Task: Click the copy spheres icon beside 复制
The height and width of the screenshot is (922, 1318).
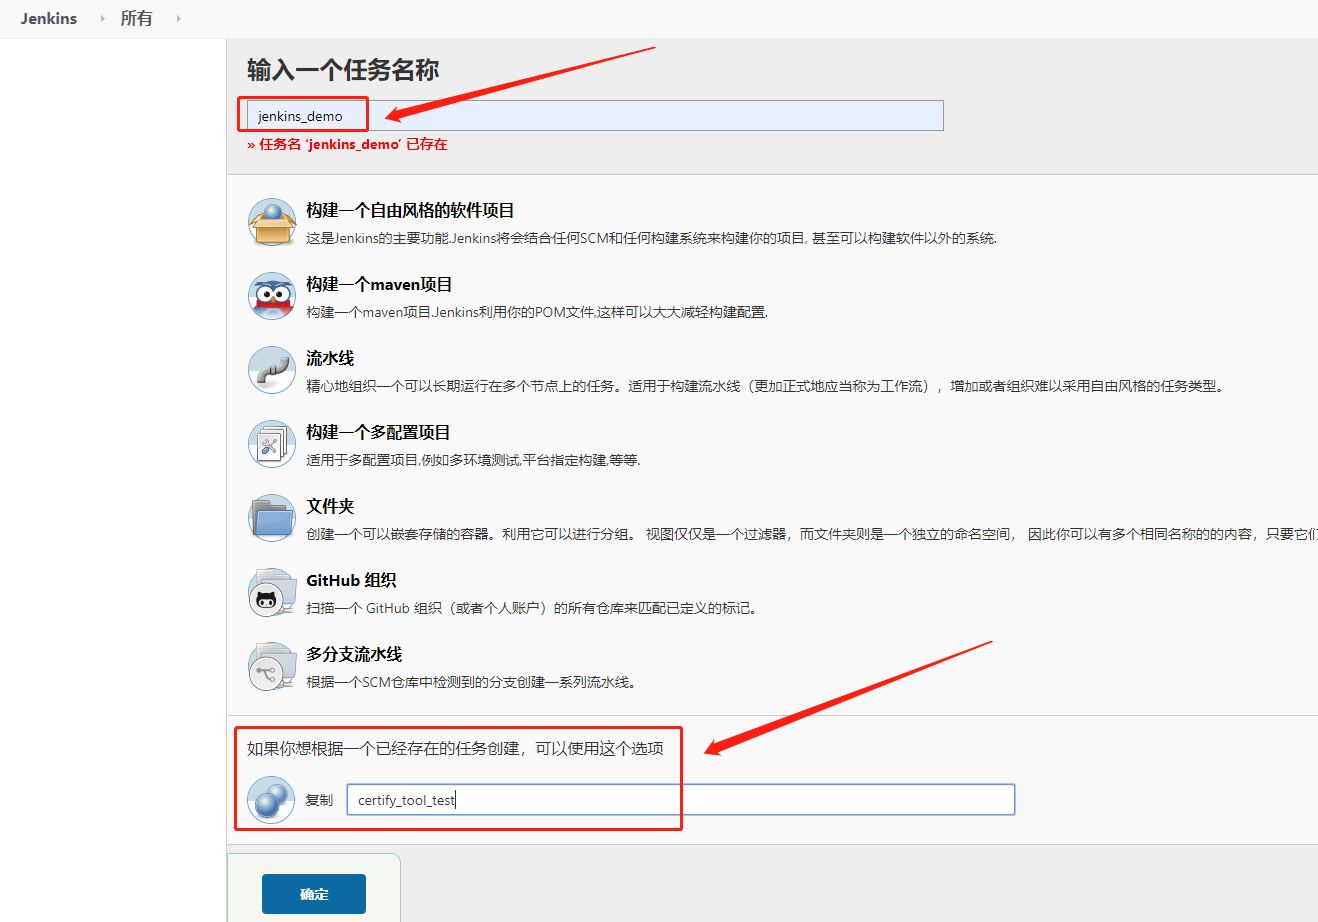Action: (x=271, y=800)
